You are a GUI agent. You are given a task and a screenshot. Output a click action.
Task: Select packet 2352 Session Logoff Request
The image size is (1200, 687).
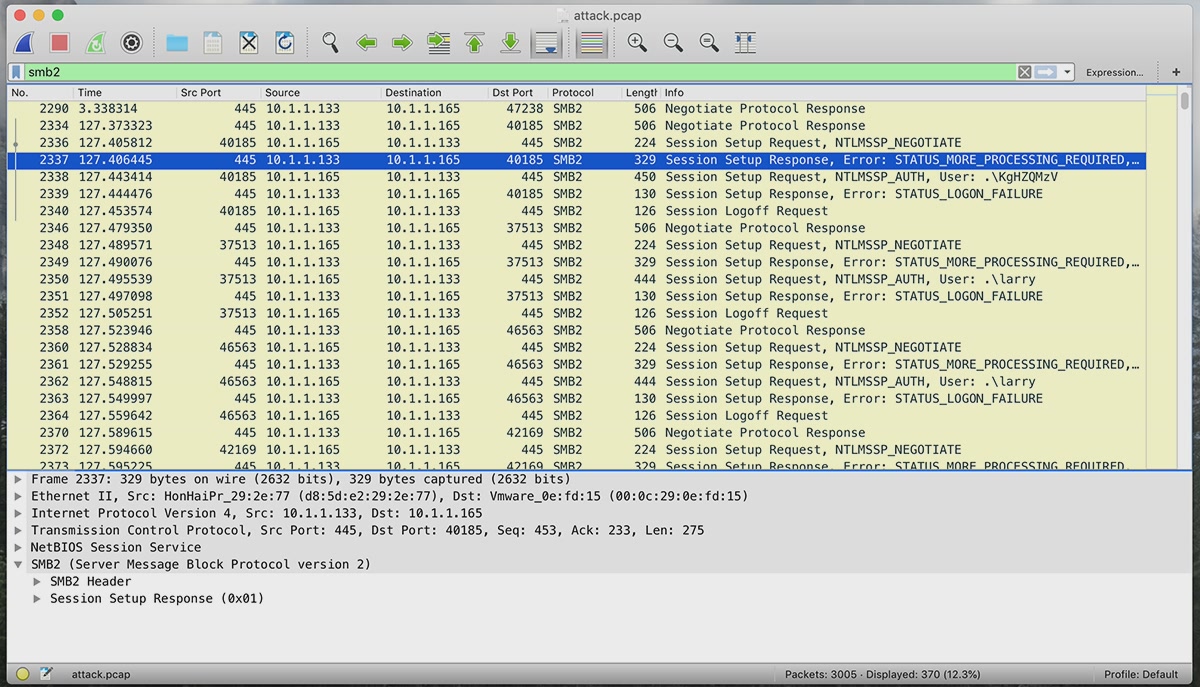click(576, 313)
